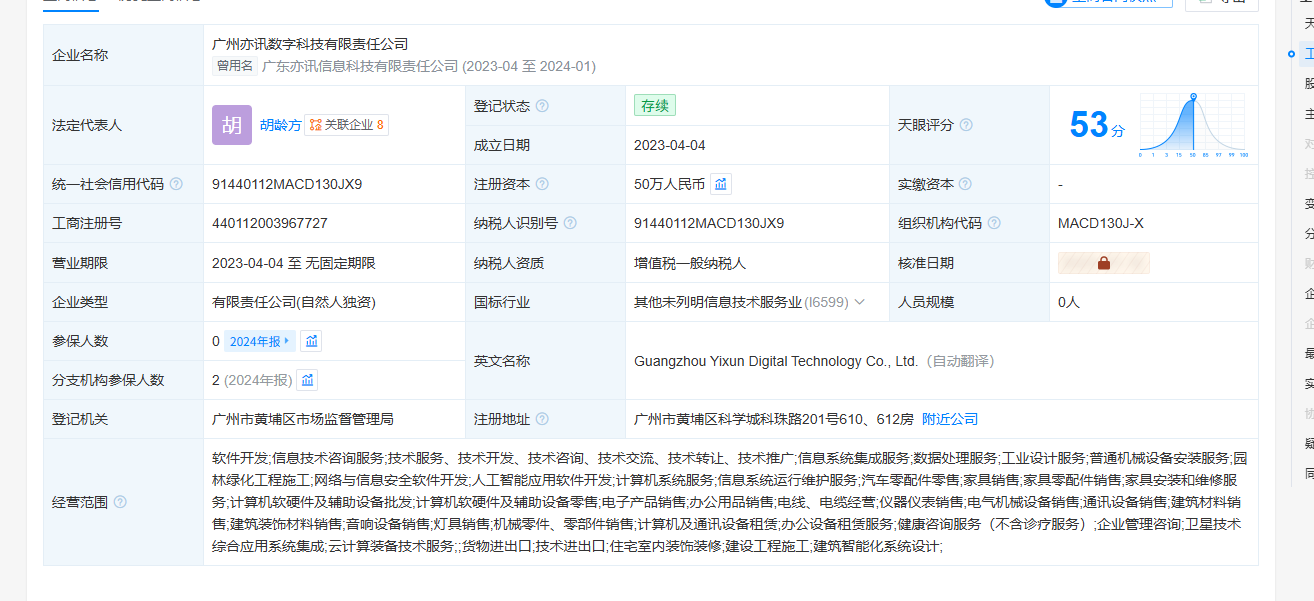Image resolution: width=1314 pixels, height=601 pixels.
Task: Click the help icon next to 实缴资本
Action: (x=966, y=184)
